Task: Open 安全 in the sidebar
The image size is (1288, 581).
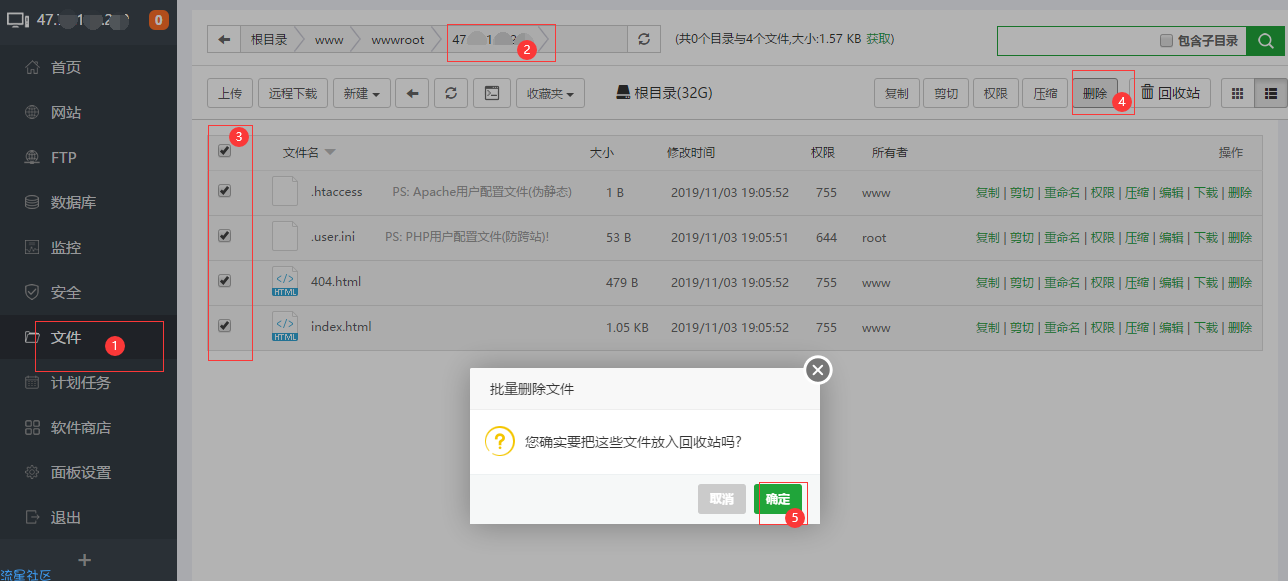Action: [x=66, y=292]
